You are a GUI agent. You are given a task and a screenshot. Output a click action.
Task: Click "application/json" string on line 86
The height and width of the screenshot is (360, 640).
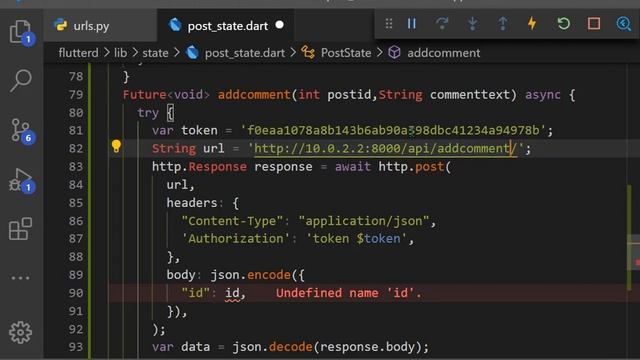click(x=364, y=221)
